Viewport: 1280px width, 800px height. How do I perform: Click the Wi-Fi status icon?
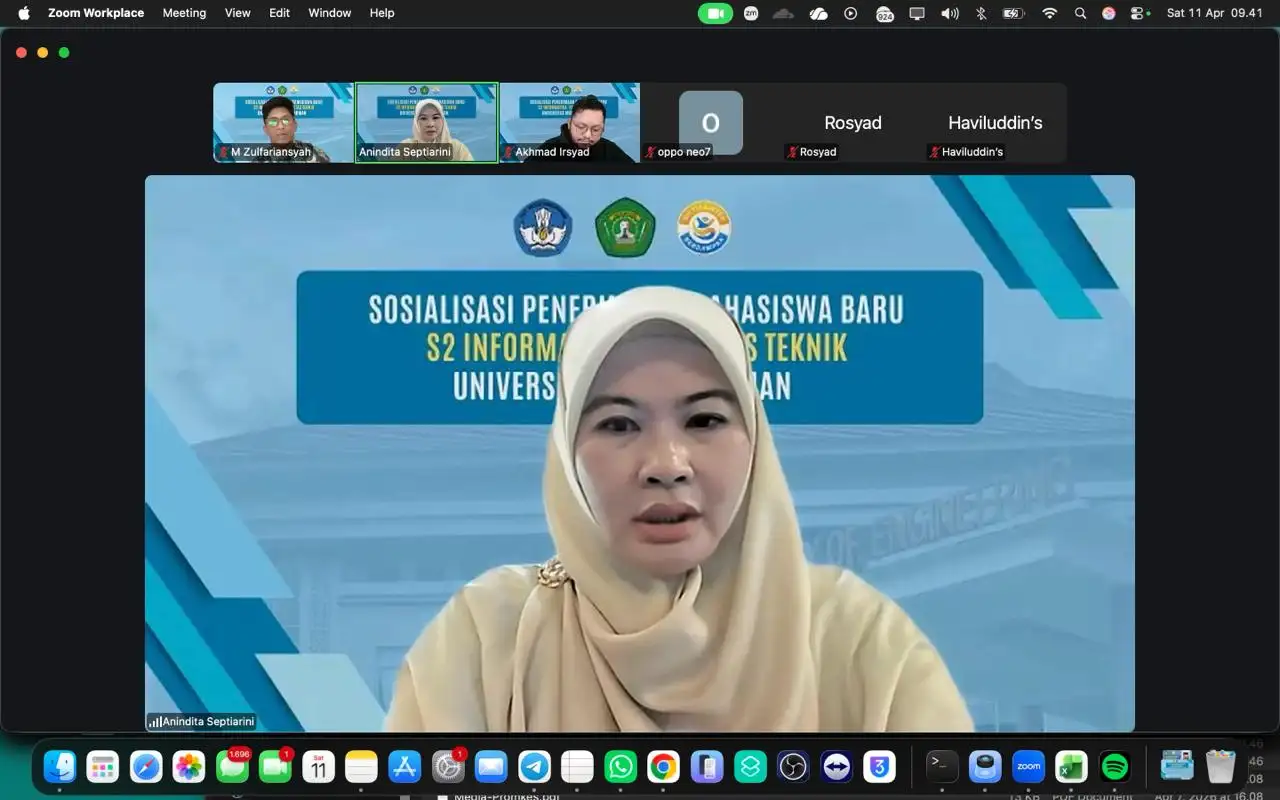pos(1049,13)
